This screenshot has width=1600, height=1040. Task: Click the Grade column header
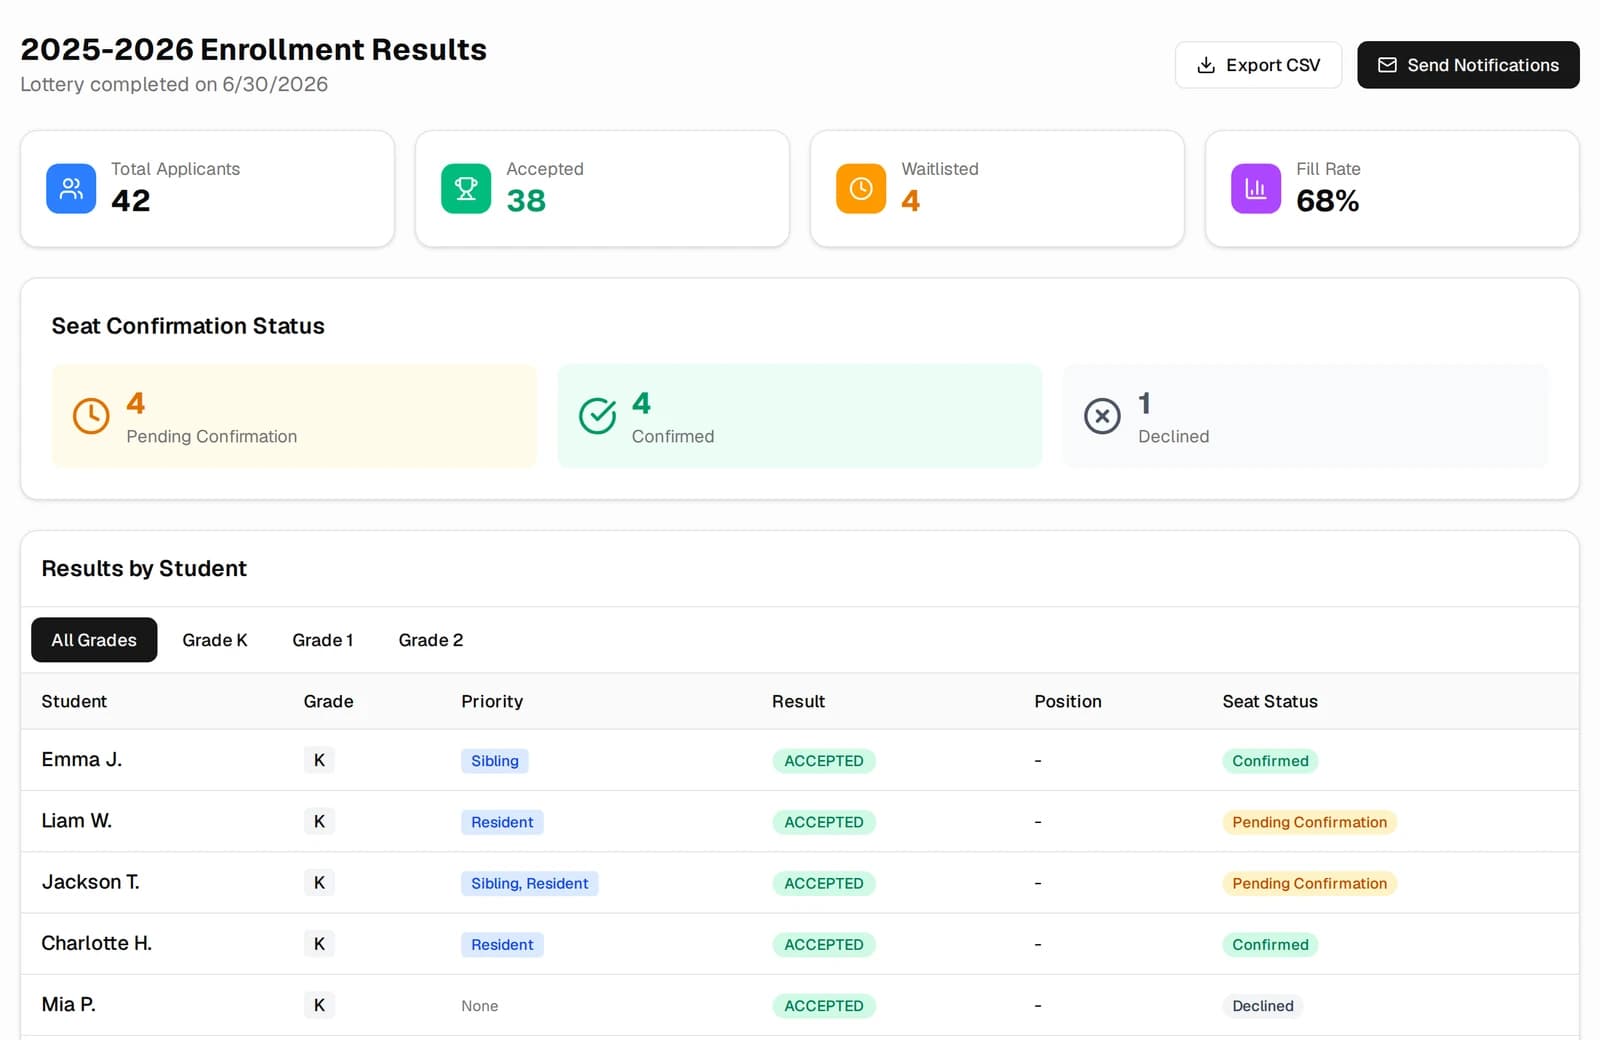(329, 702)
